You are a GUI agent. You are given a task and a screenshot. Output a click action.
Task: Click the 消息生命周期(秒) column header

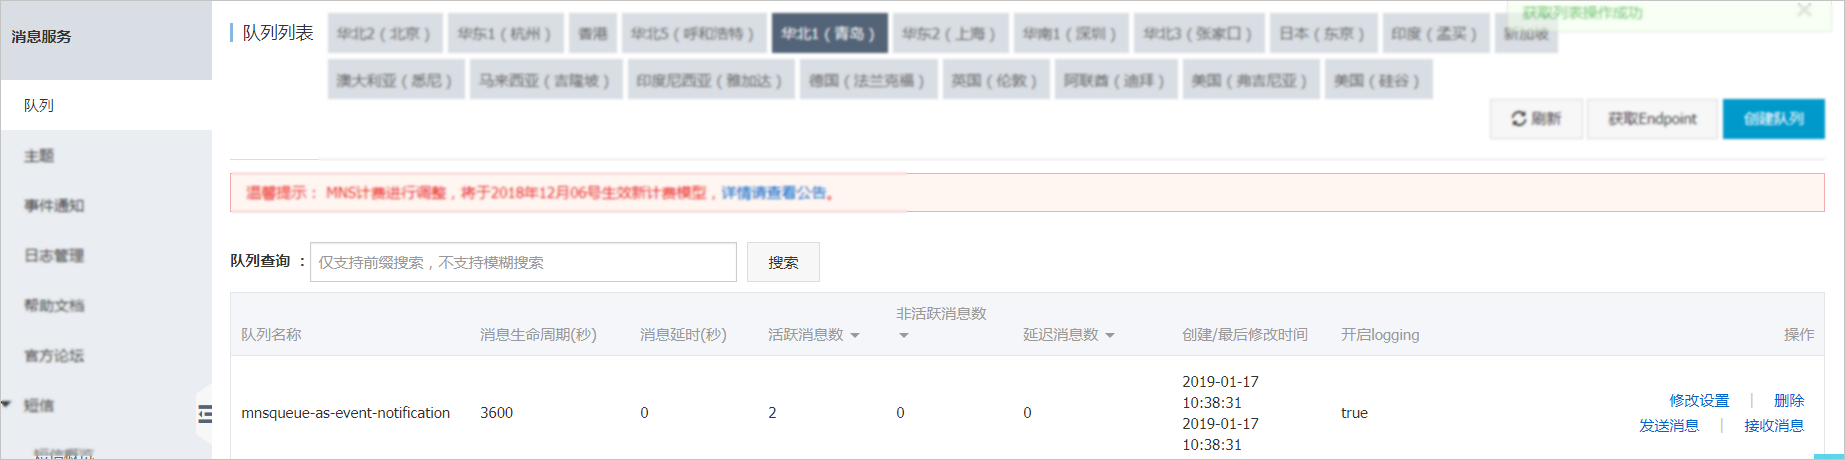pyautogui.click(x=538, y=335)
